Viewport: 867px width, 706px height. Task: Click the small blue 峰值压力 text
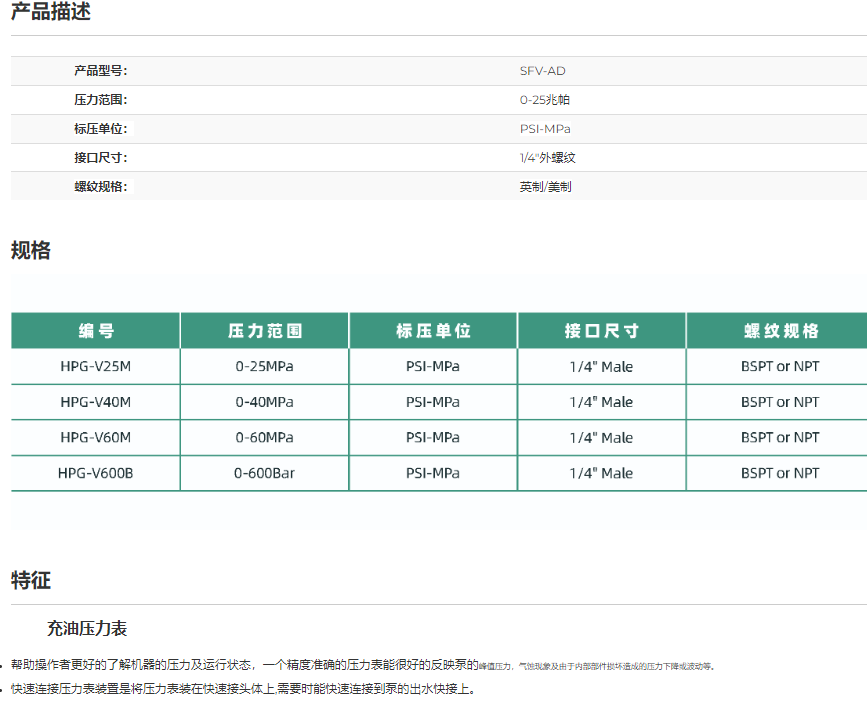pyautogui.click(x=495, y=666)
